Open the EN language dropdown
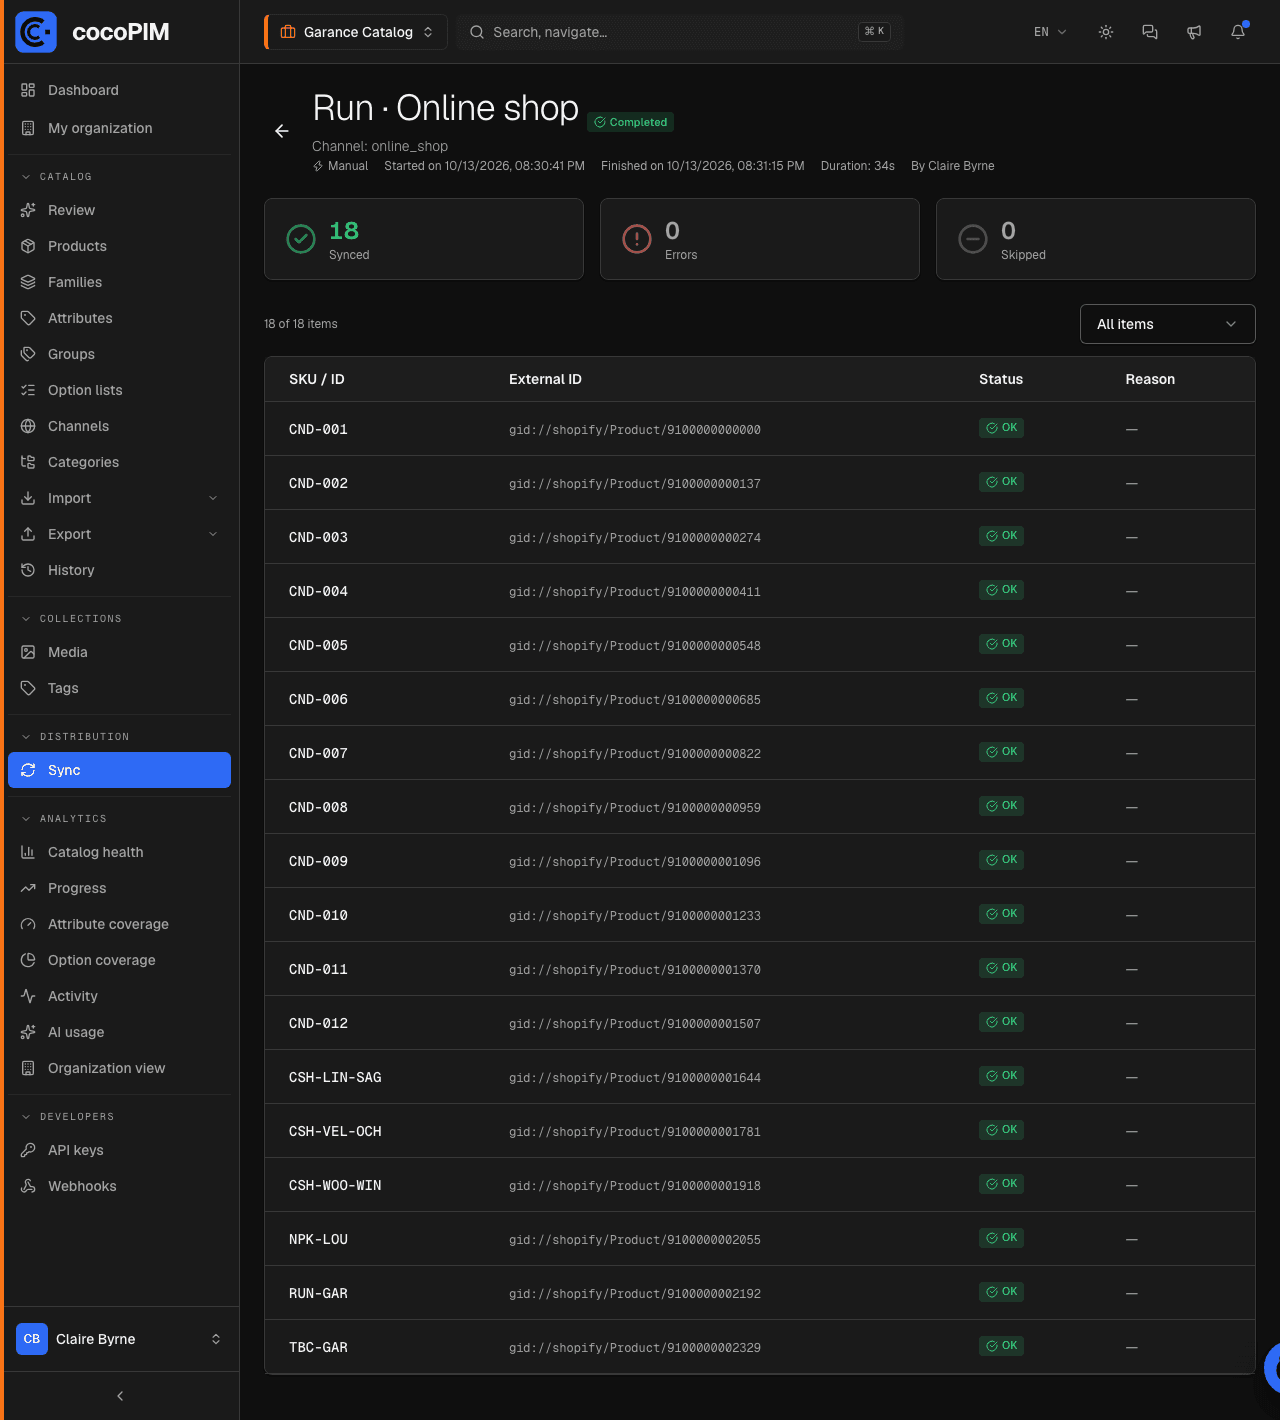The width and height of the screenshot is (1280, 1420). click(x=1050, y=32)
